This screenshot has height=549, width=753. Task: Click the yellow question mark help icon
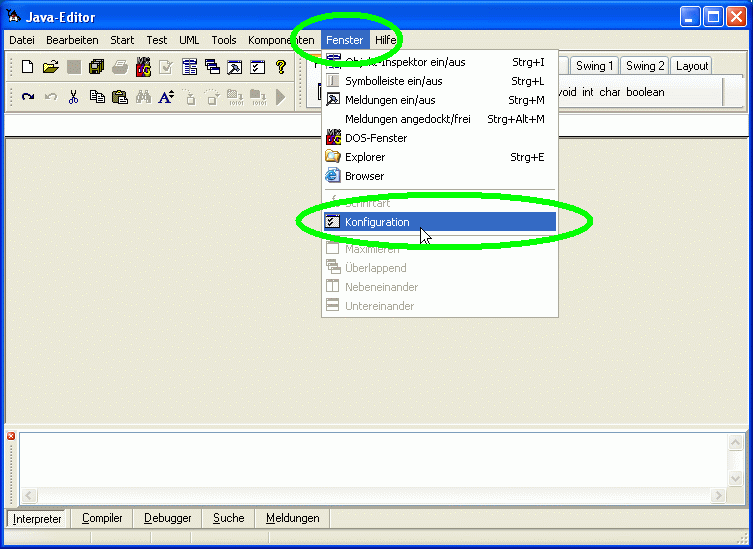(x=281, y=67)
